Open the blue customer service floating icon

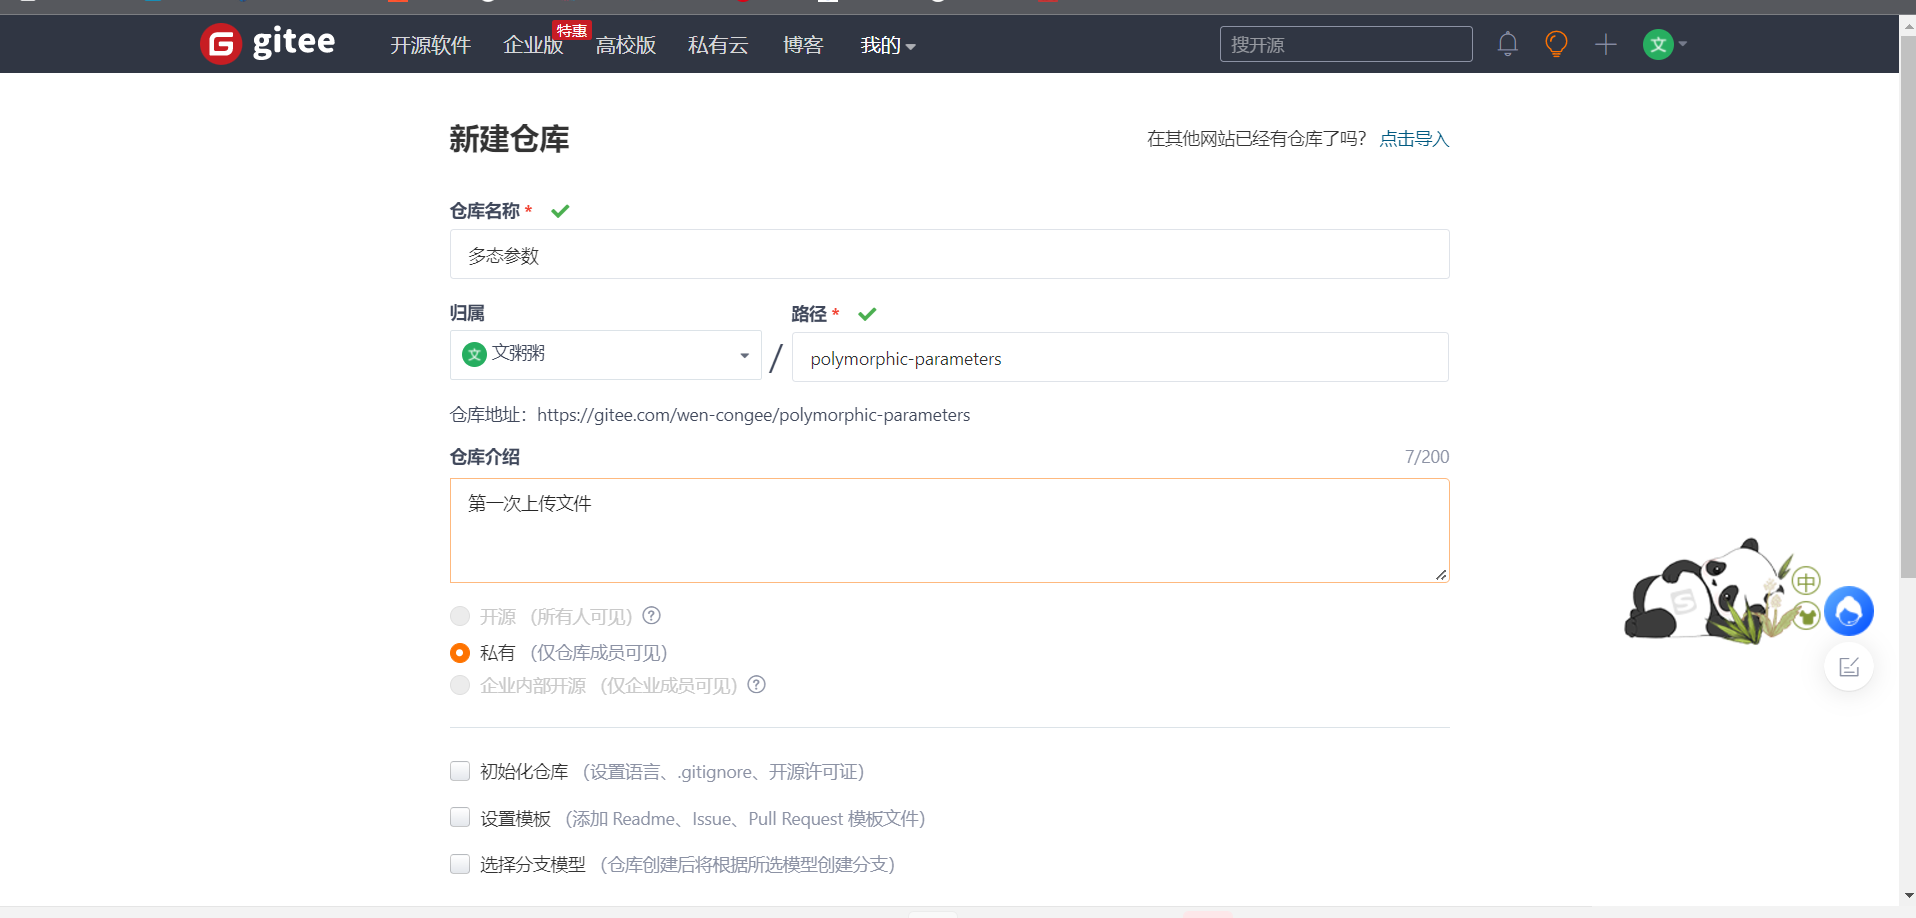point(1849,611)
